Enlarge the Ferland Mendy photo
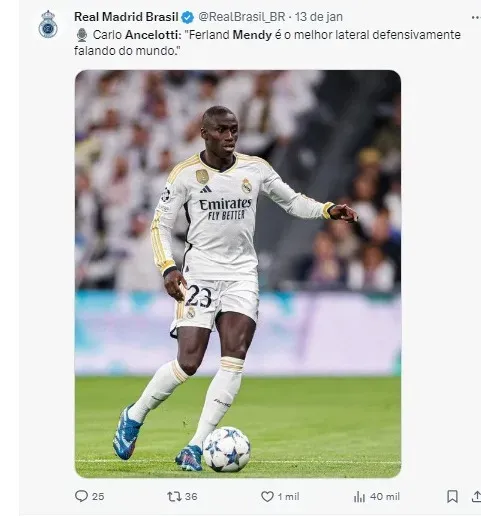481x516 pixels. click(x=238, y=274)
